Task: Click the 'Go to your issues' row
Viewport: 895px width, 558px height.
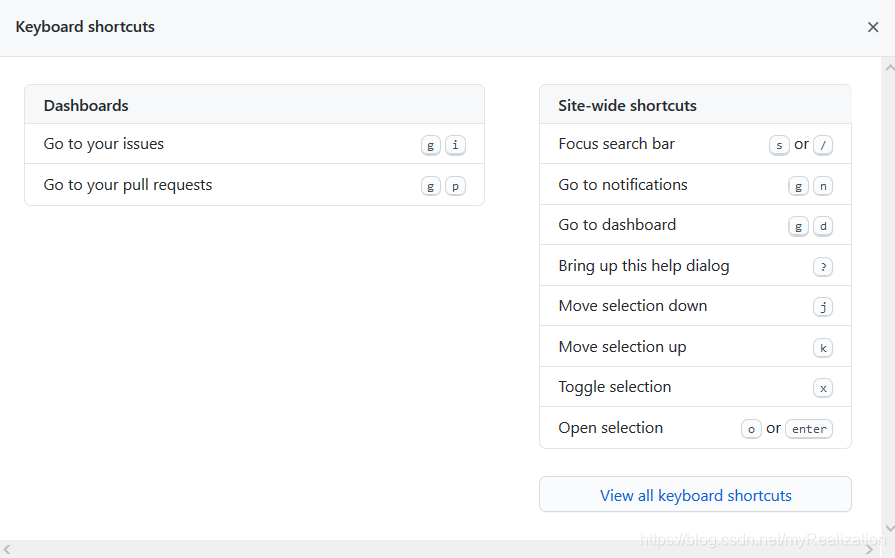Action: tap(104, 144)
